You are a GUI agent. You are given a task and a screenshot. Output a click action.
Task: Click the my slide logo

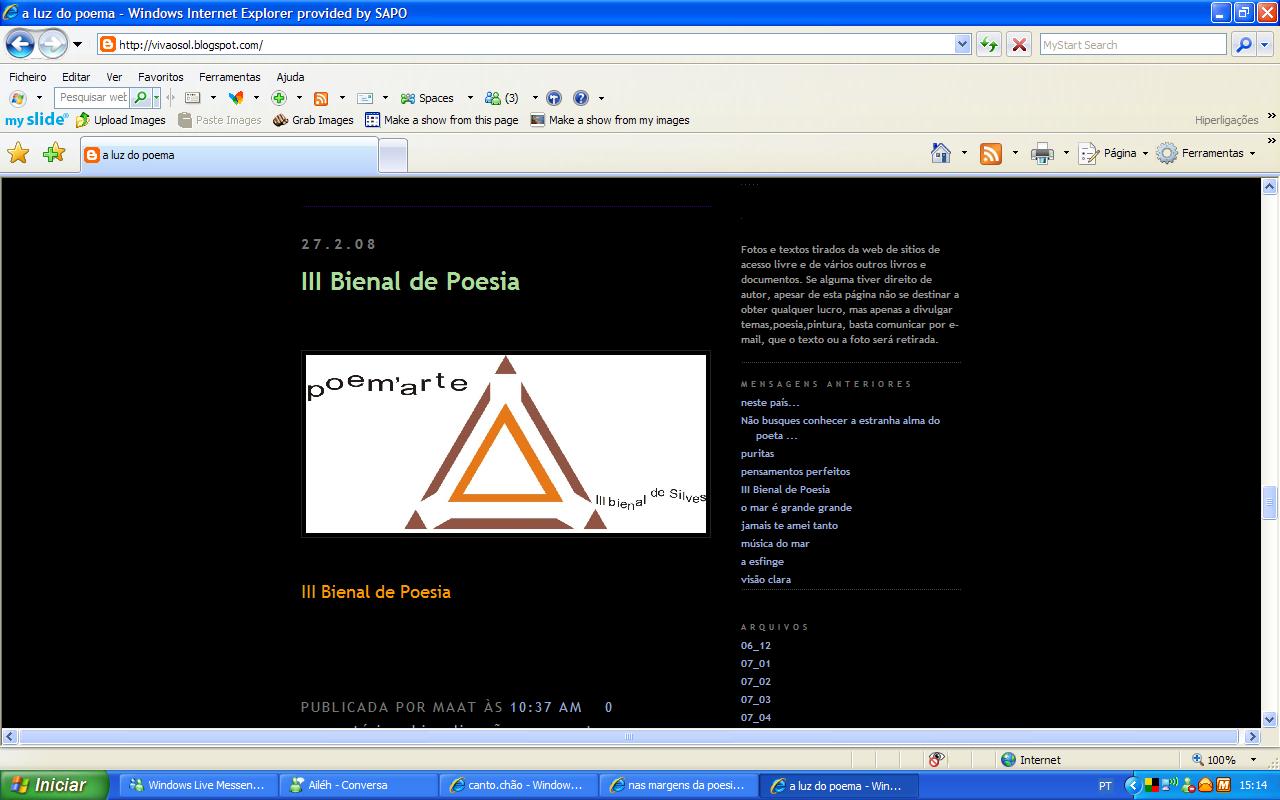click(37, 120)
